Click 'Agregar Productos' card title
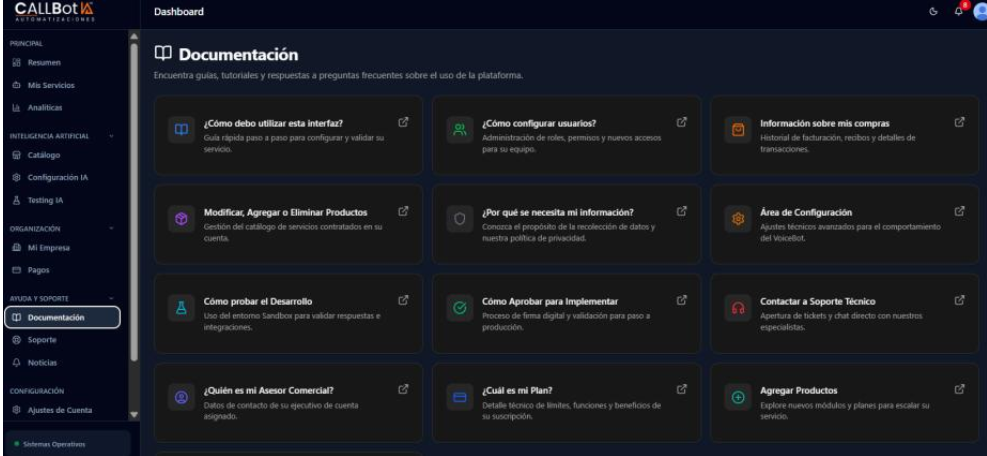Image resolution: width=987 pixels, height=456 pixels. tap(798, 390)
